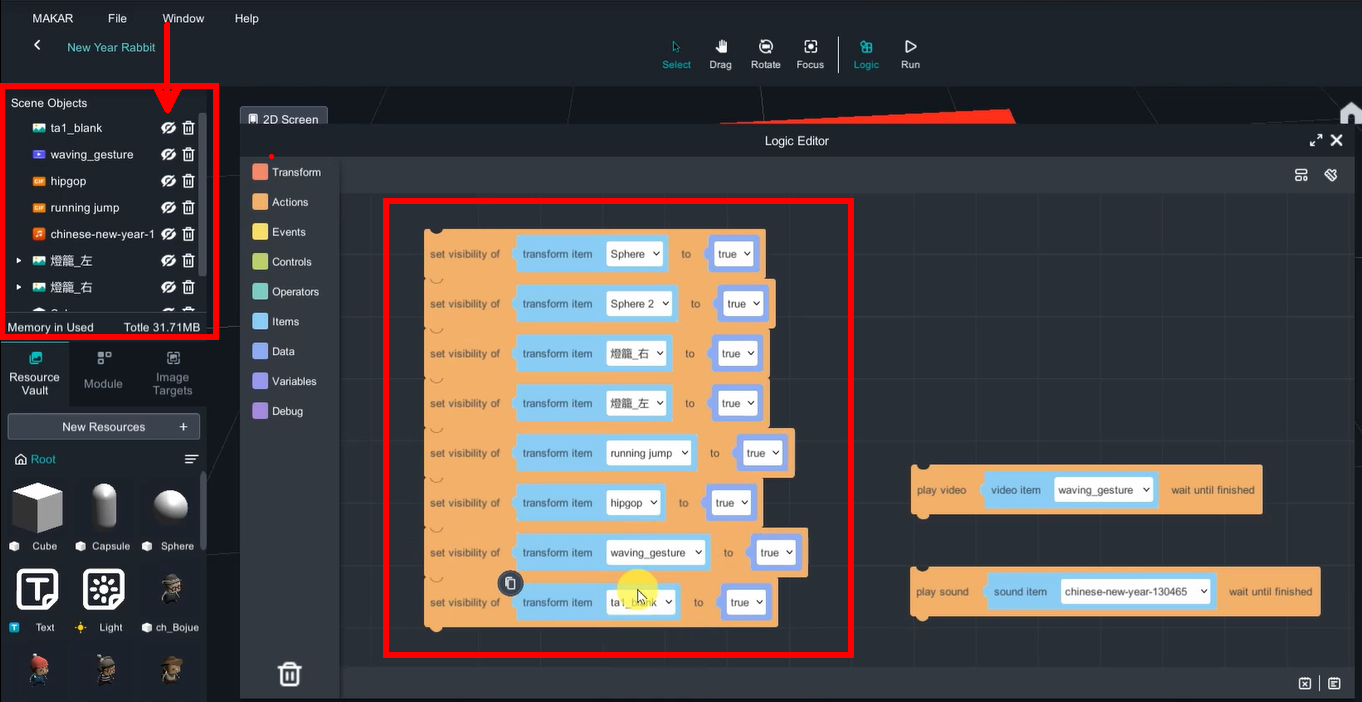Click the Focus tool icon
This screenshot has width=1362, height=702.
tap(810, 54)
